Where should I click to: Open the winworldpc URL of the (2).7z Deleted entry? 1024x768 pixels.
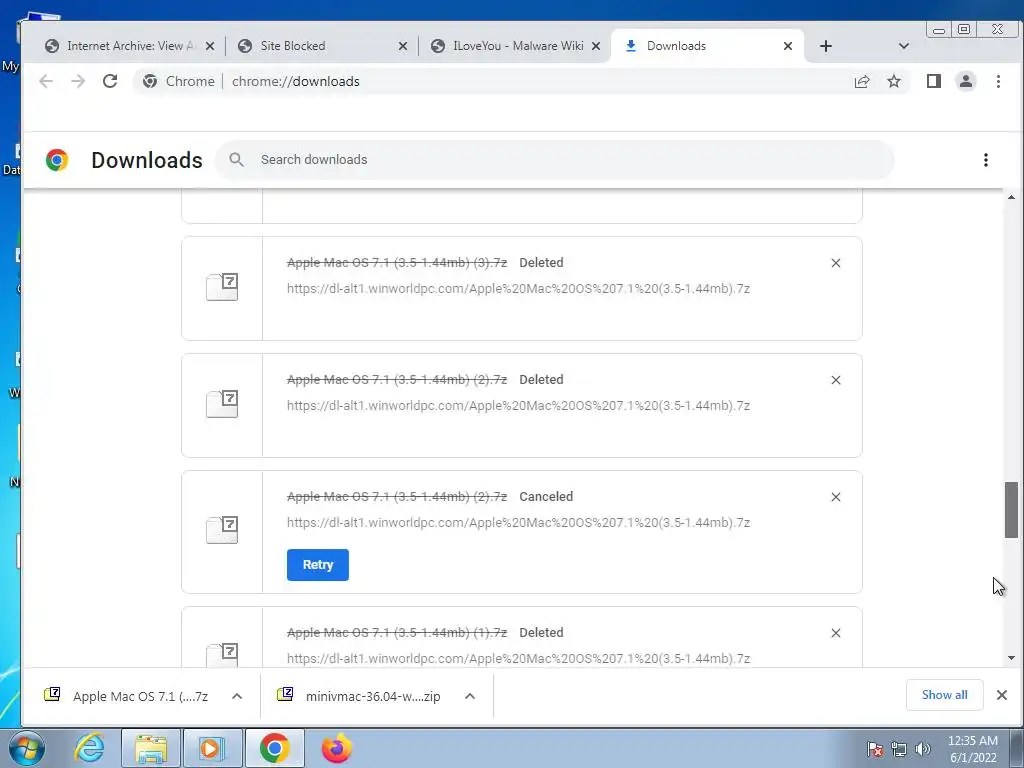[519, 406]
